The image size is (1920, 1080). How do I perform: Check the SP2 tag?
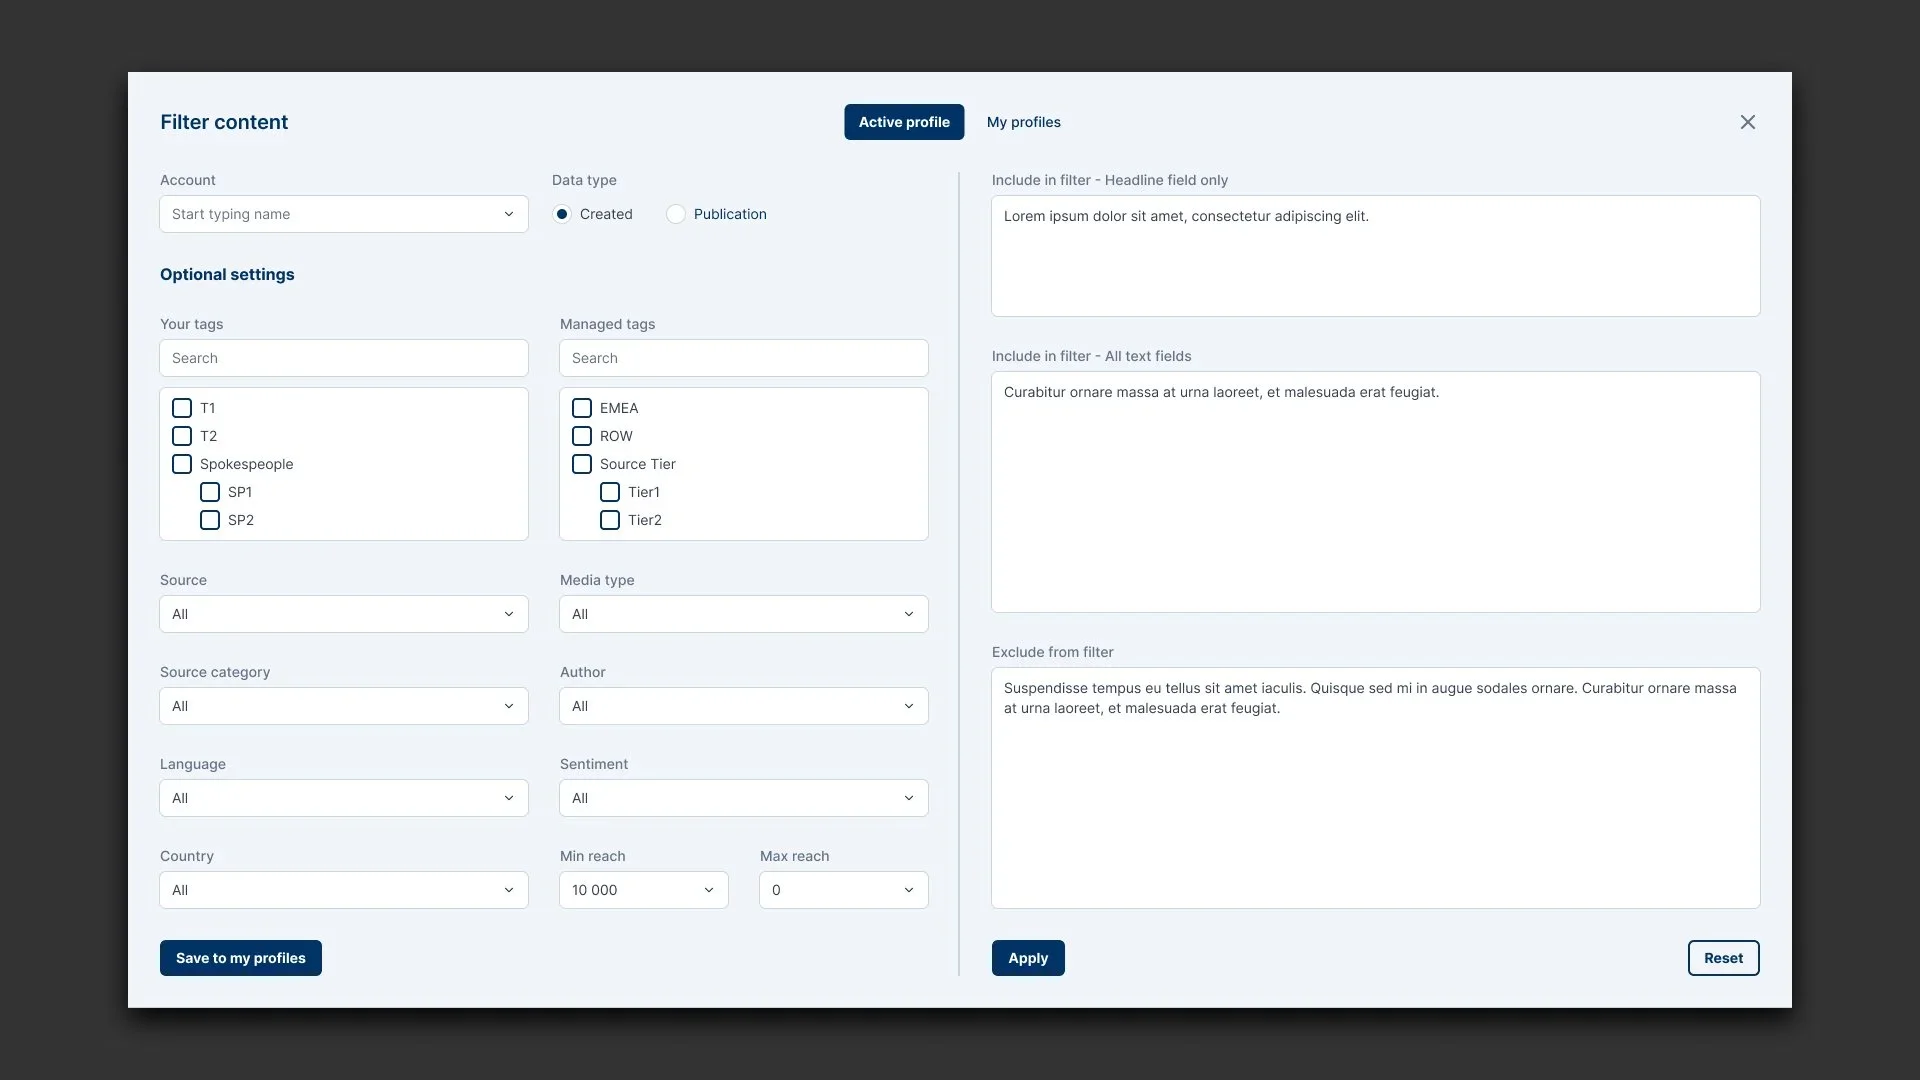pyautogui.click(x=210, y=520)
